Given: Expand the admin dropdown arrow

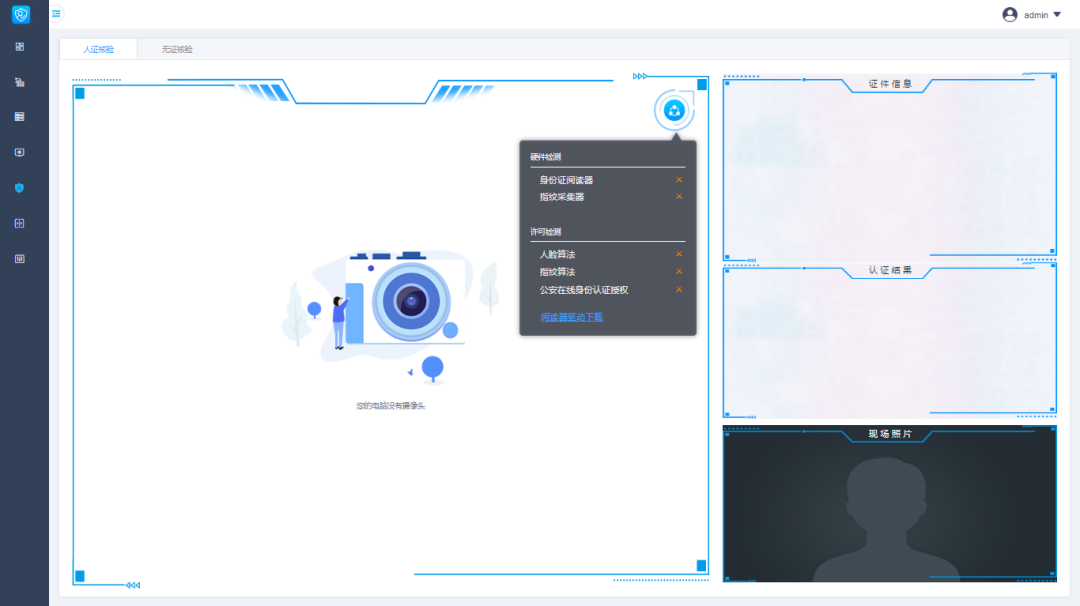Looking at the screenshot, I should pyautogui.click(x=1057, y=15).
